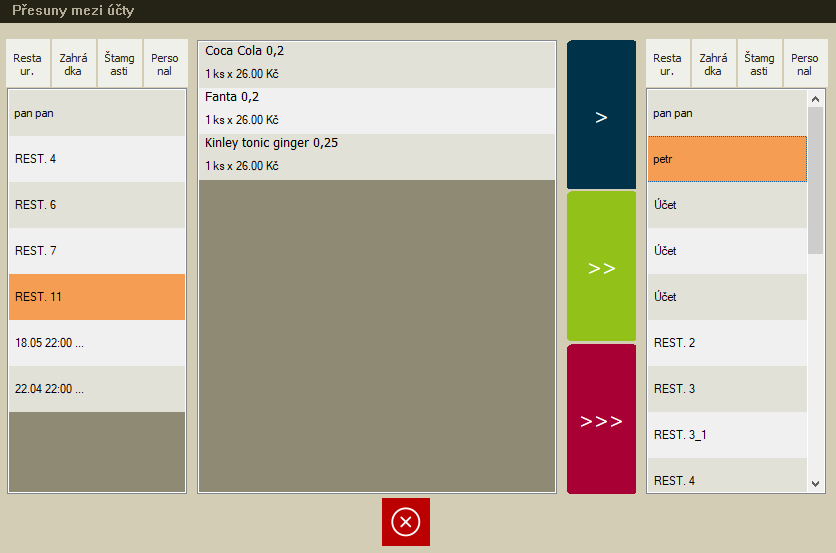Open the left Restaur. tab
The width and height of the screenshot is (836, 553).
tap(28, 65)
